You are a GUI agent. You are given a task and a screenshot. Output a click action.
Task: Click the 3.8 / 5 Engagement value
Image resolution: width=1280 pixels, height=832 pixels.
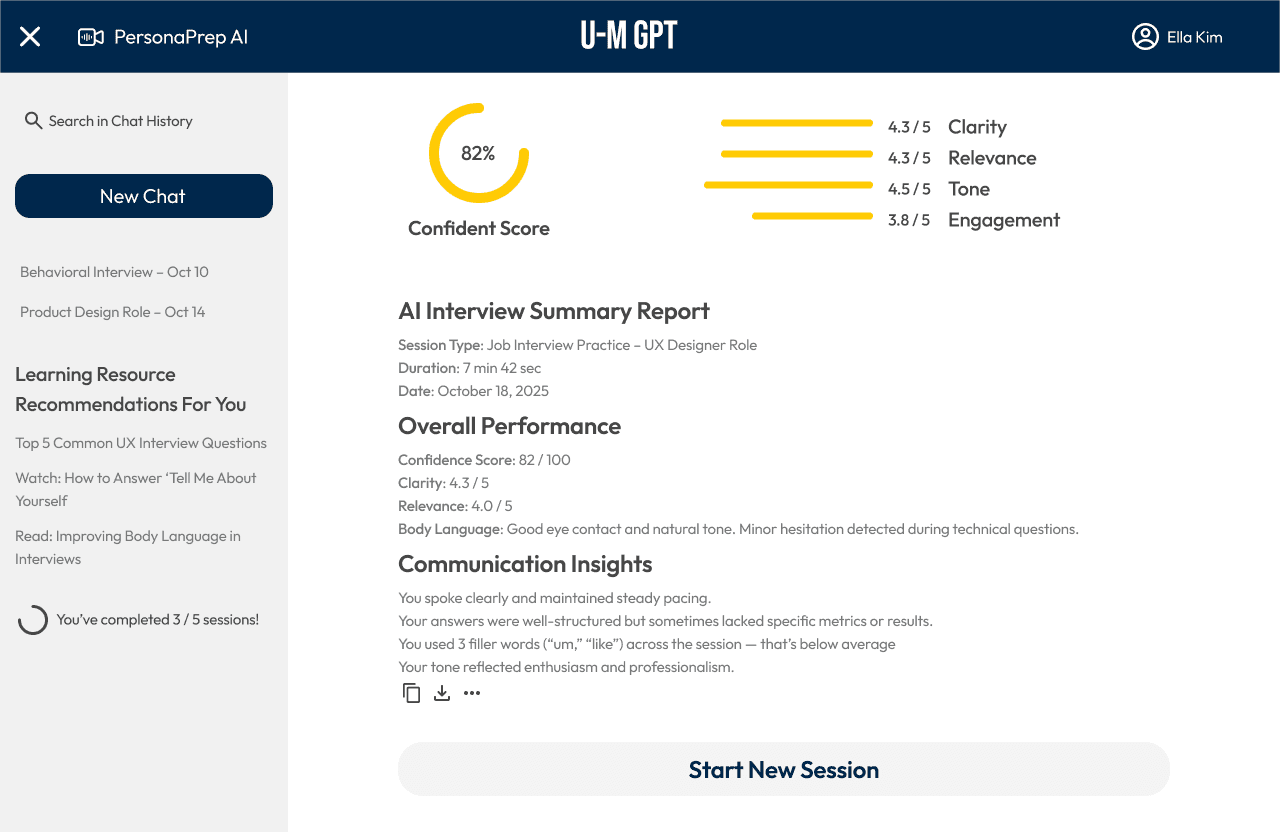point(909,220)
